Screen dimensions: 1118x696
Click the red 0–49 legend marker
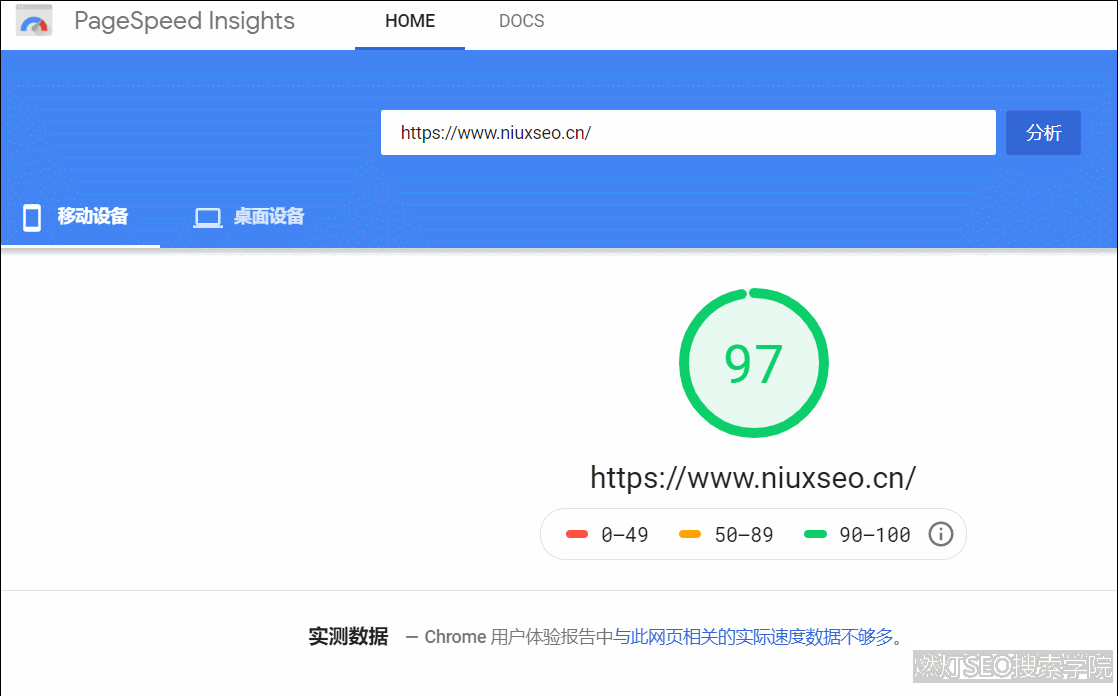point(577,534)
